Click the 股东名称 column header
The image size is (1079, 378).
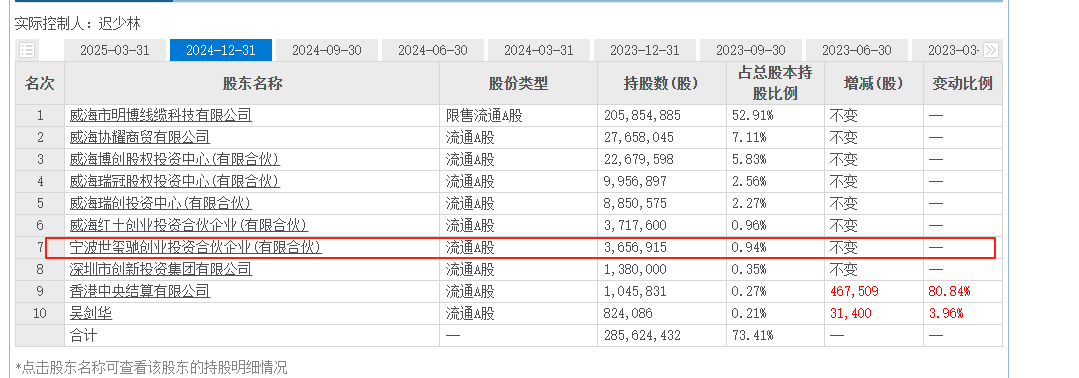tap(253, 83)
